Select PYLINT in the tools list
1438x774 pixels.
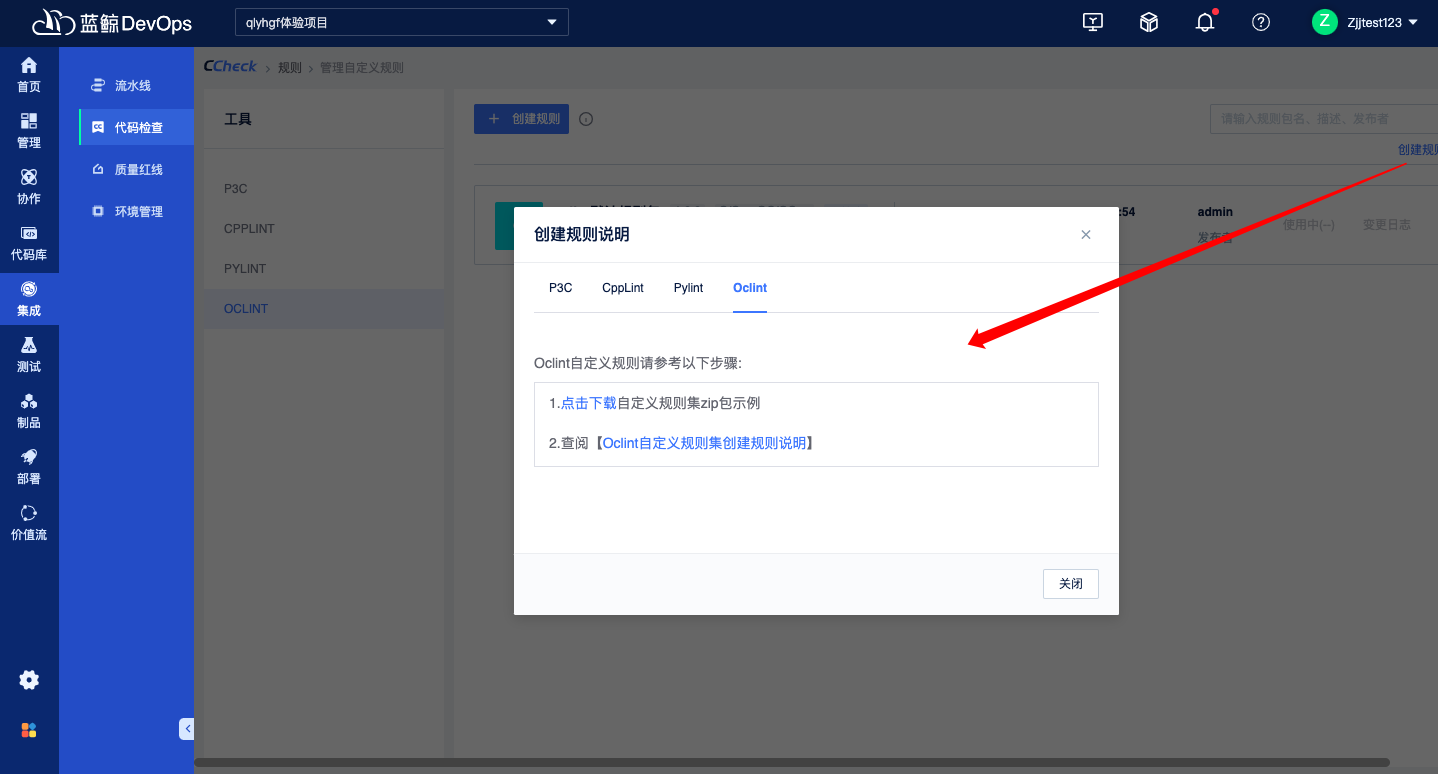(x=324, y=268)
